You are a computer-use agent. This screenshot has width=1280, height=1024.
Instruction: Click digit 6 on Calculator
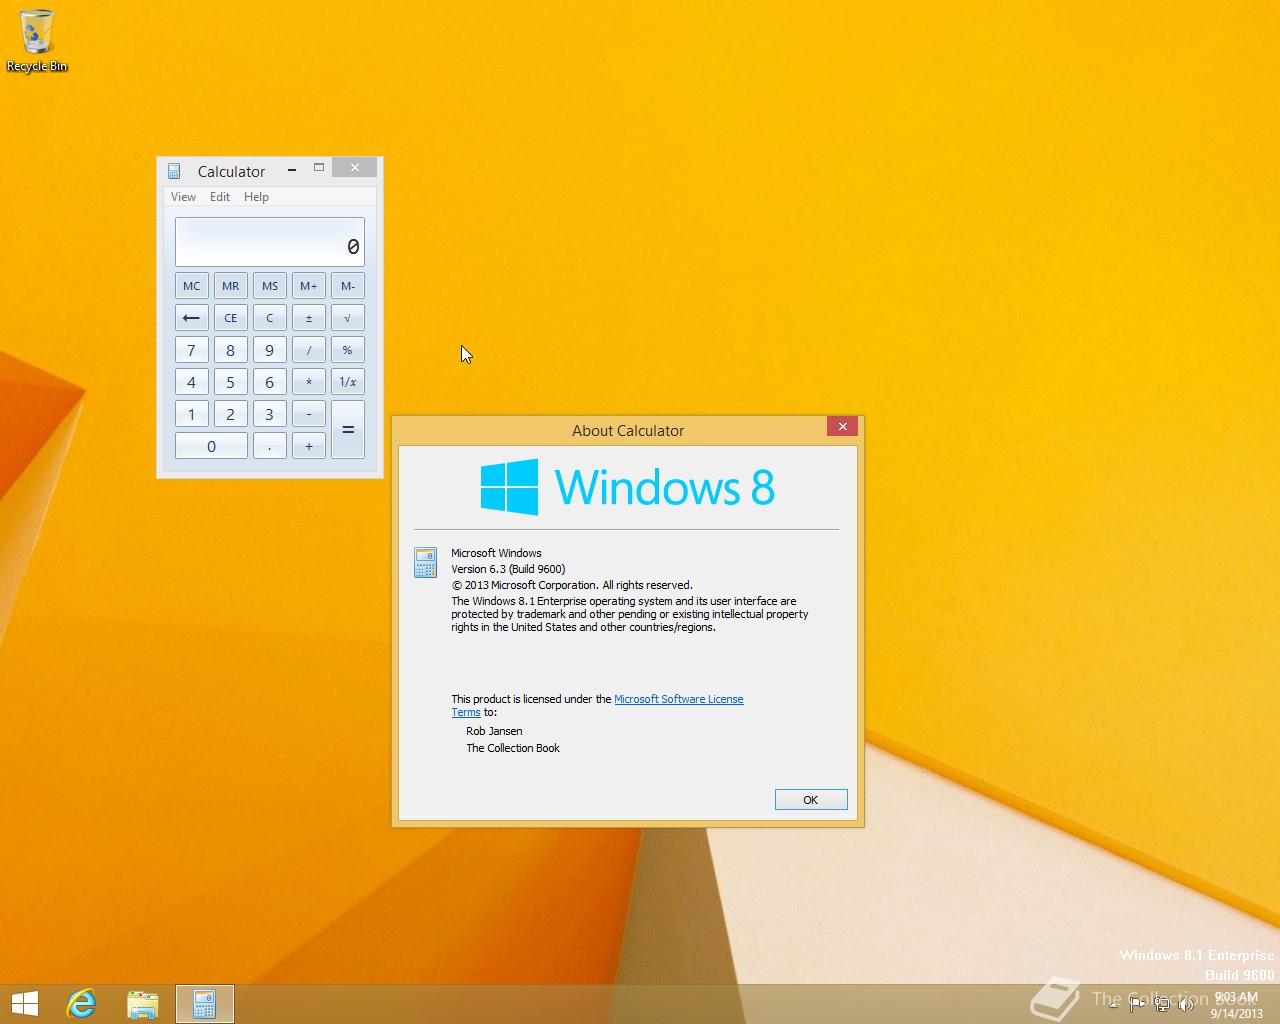[x=270, y=382]
